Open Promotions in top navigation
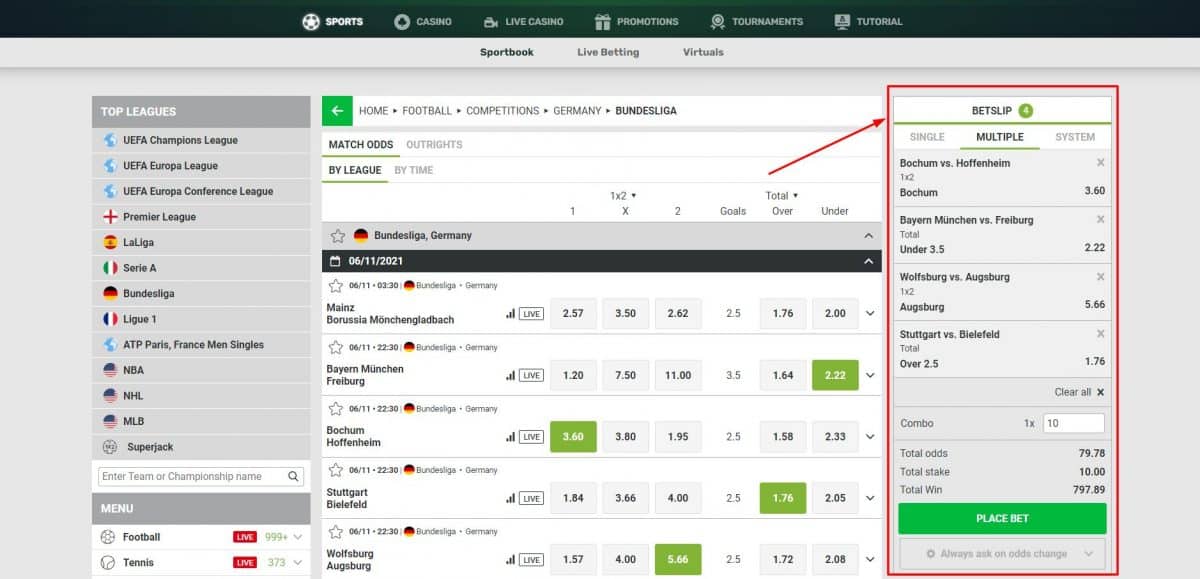This screenshot has width=1200, height=579. coord(636,21)
